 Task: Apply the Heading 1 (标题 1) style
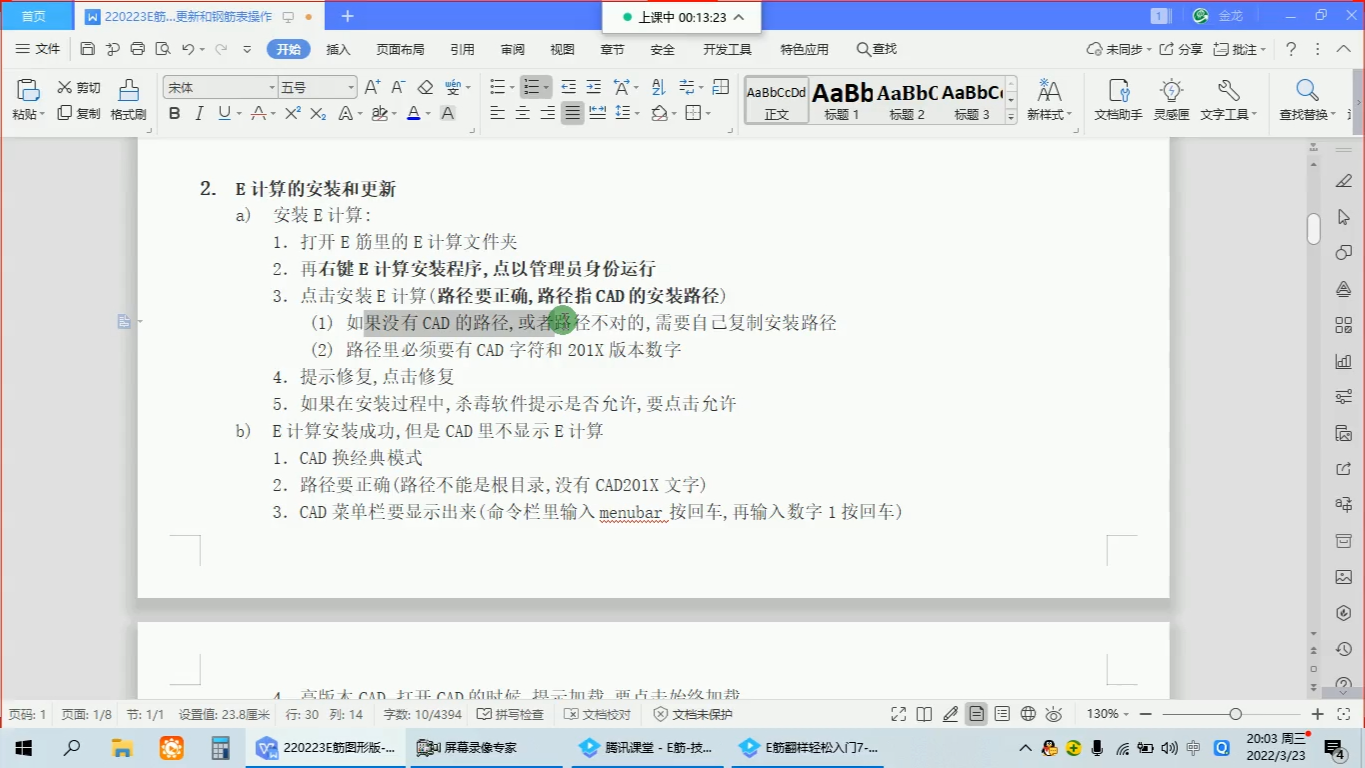pos(842,100)
